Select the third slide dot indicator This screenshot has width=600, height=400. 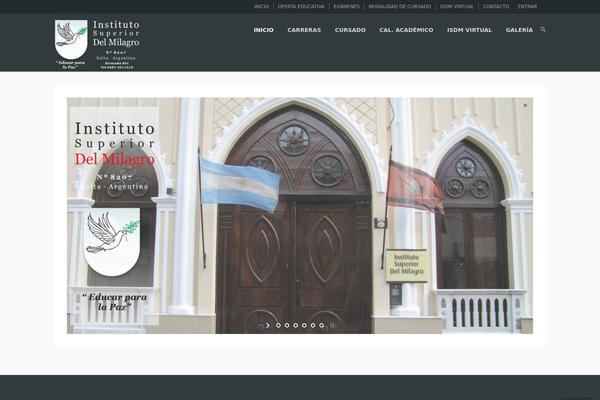(295, 325)
